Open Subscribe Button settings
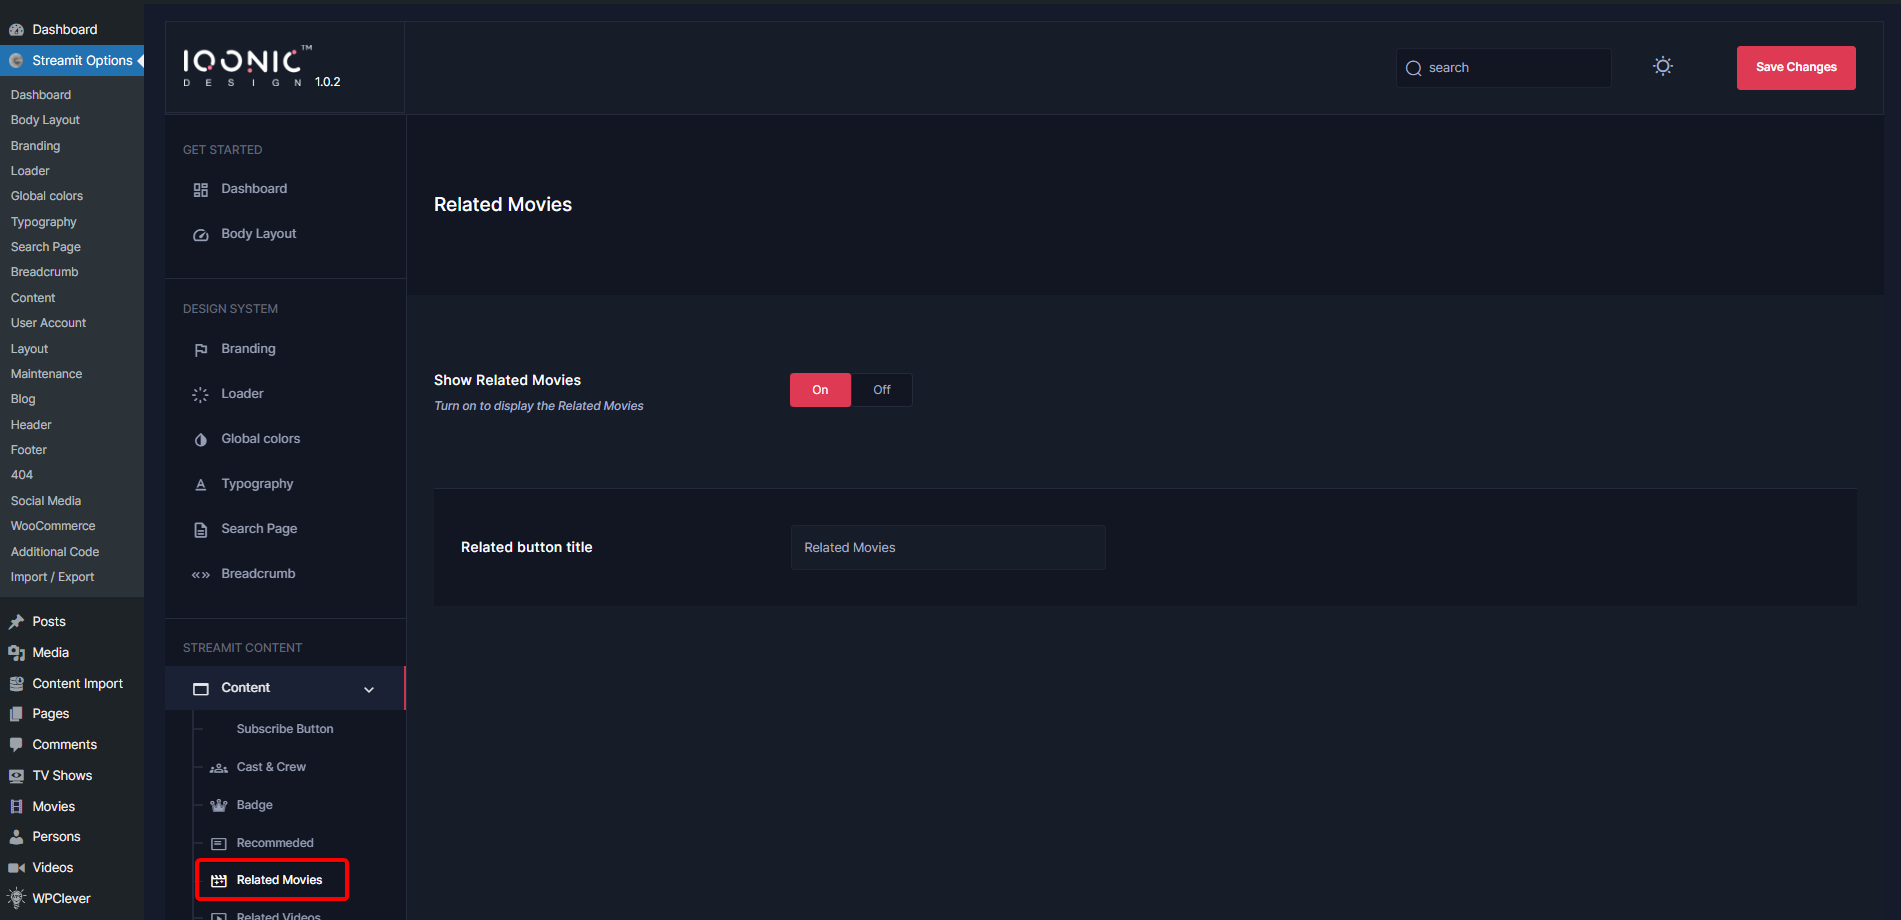 click(285, 729)
